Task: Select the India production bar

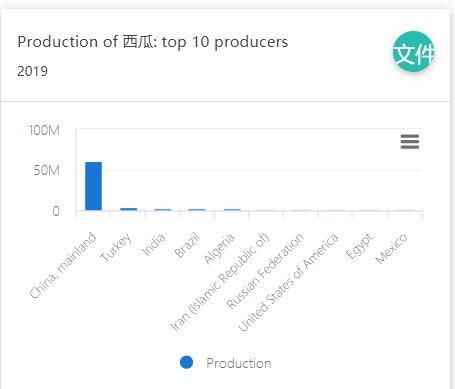Action: (x=163, y=210)
